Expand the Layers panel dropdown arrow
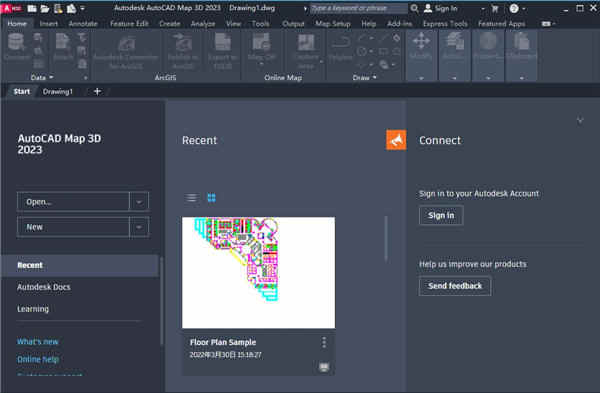Image resolution: width=600 pixels, height=393 pixels. click(x=454, y=78)
